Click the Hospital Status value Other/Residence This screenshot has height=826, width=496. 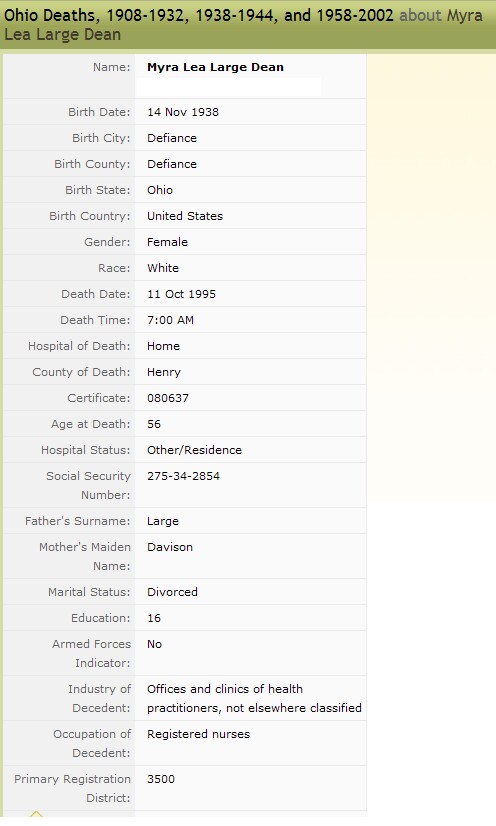[194, 450]
